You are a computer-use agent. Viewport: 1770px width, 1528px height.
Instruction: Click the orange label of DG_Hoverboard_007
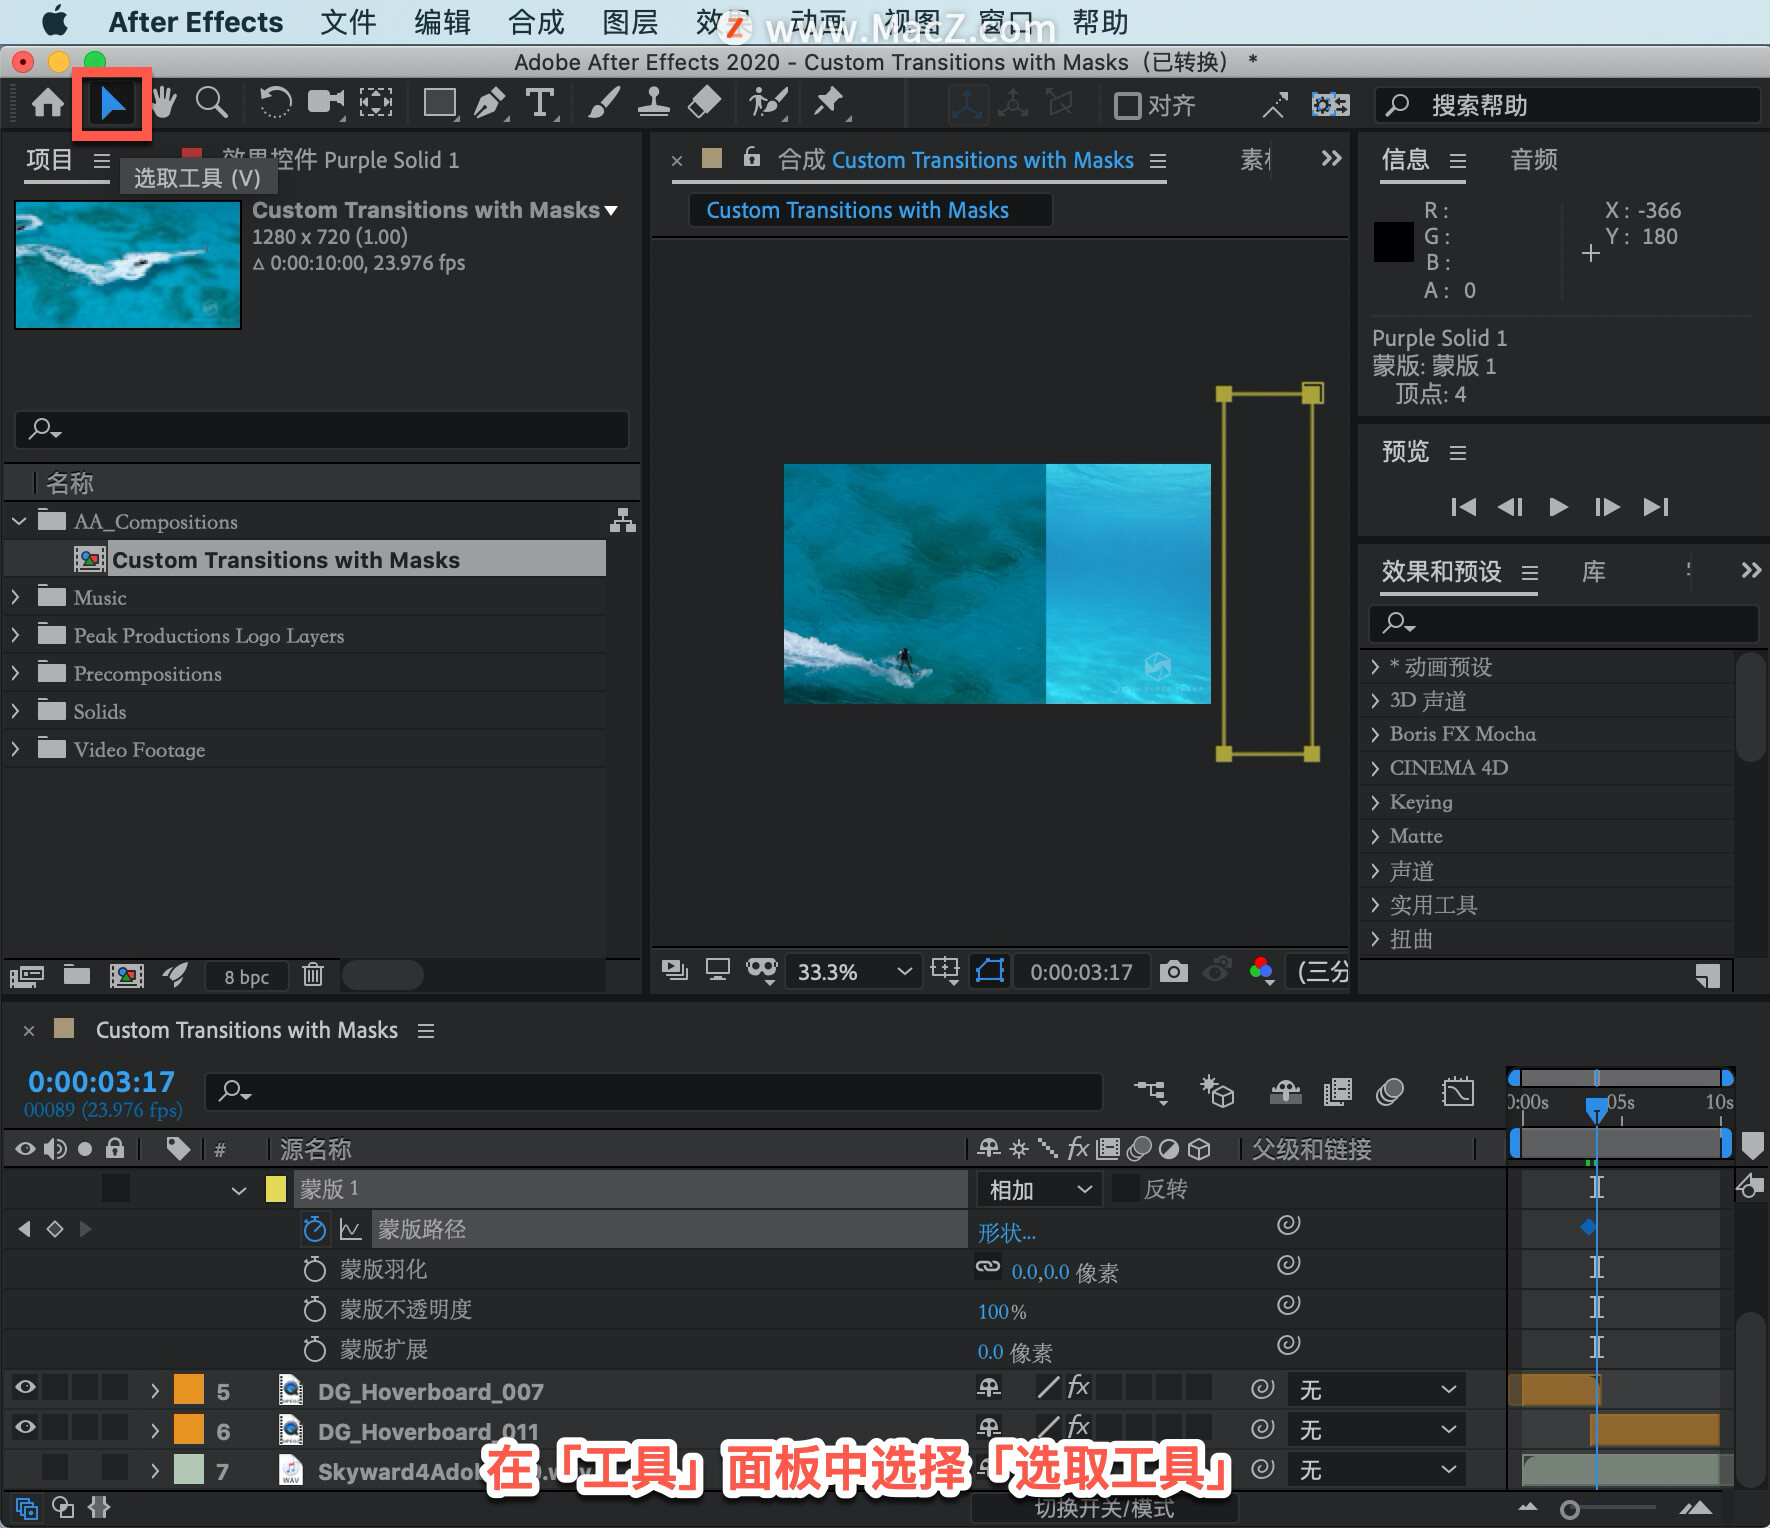(x=188, y=1390)
